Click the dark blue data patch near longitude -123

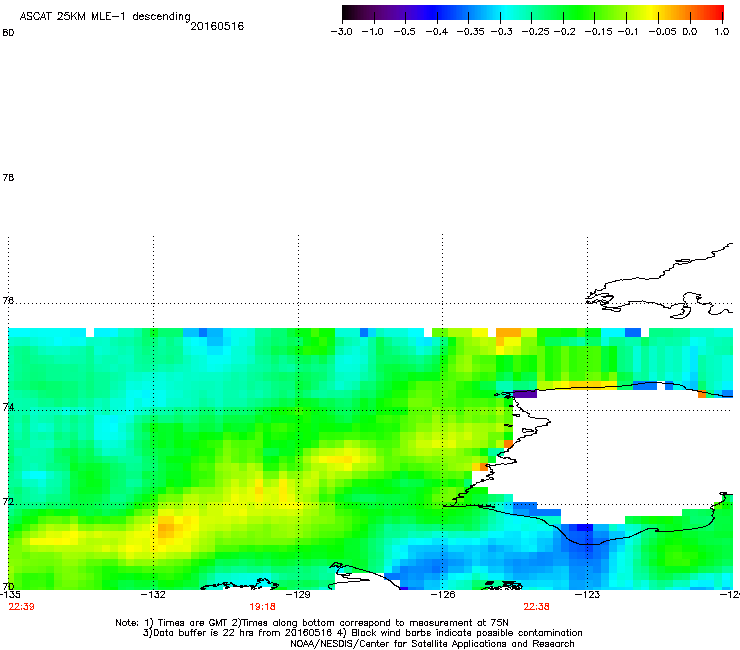585,527
